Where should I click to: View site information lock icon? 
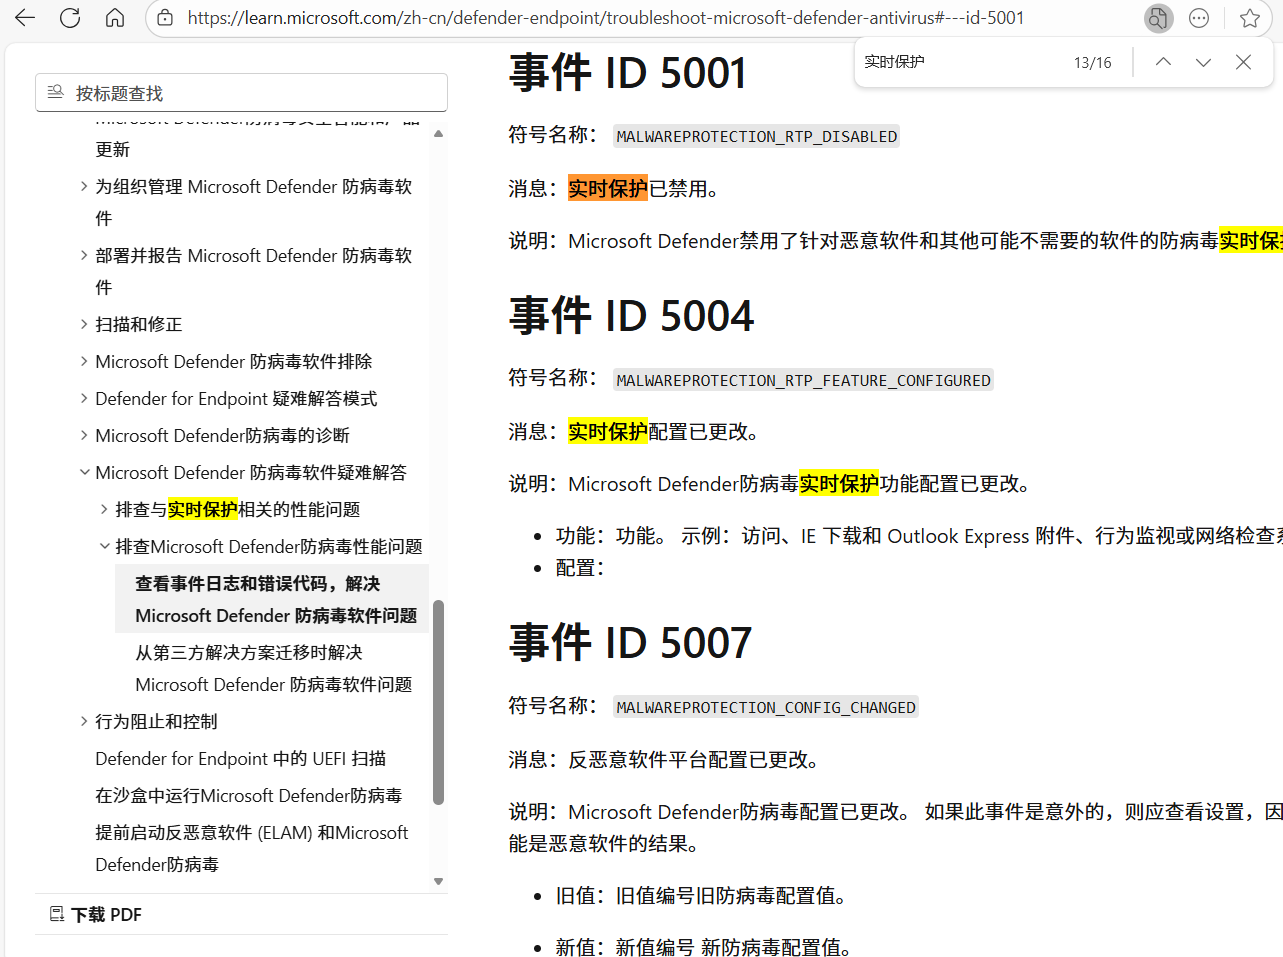point(166,18)
